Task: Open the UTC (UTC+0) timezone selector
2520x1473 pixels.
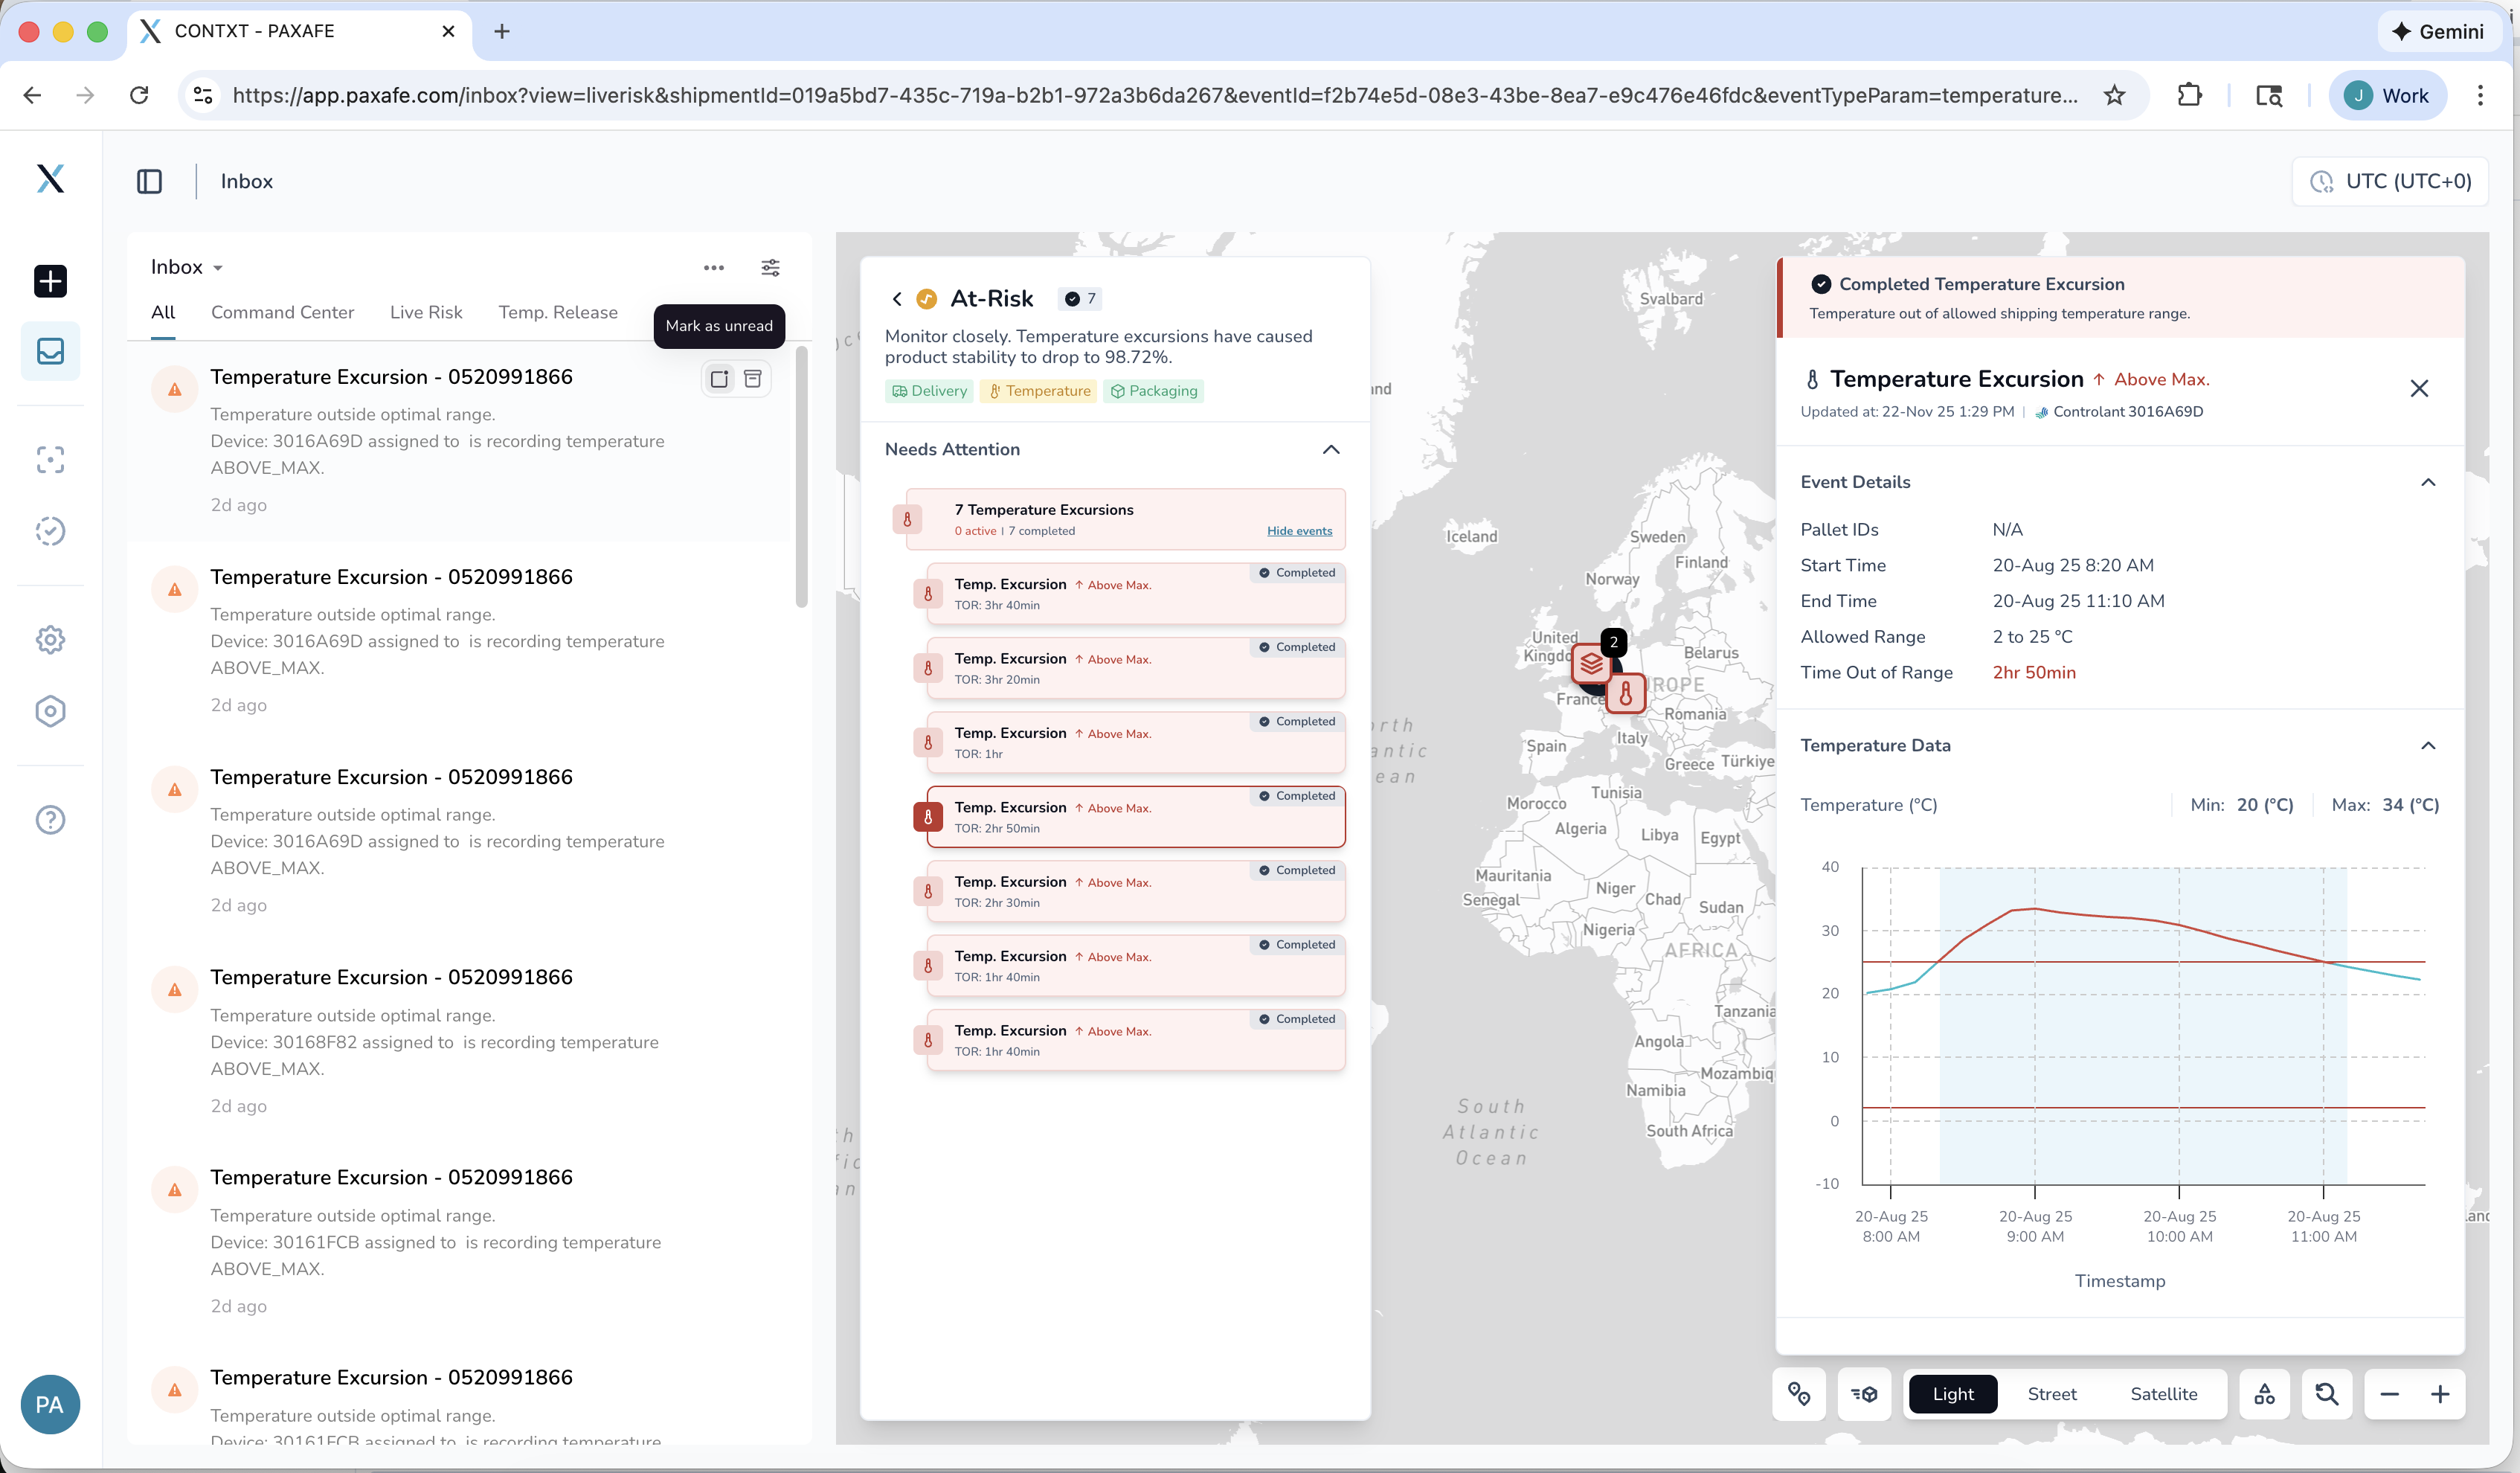Action: 2390,181
